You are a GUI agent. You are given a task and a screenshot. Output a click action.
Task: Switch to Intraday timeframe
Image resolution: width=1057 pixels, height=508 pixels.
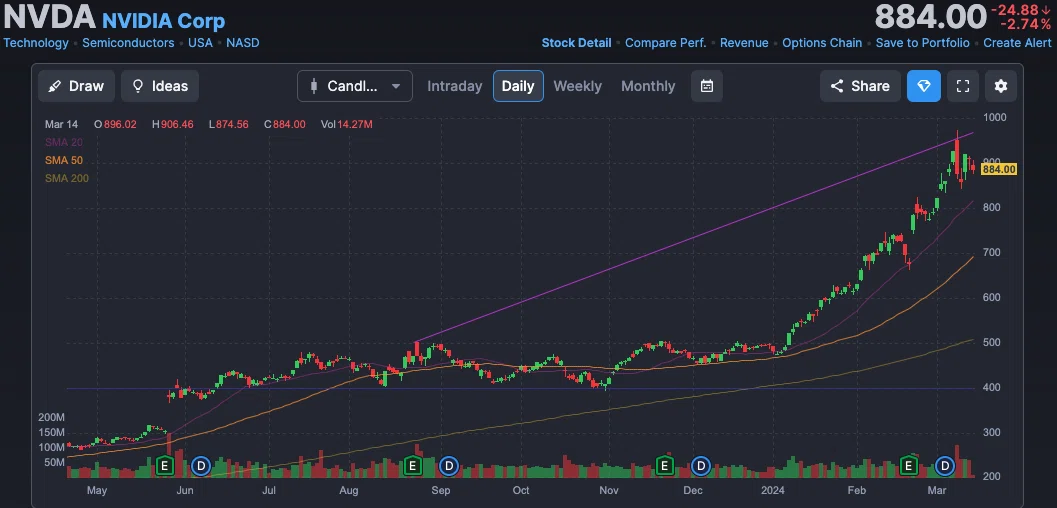454,86
